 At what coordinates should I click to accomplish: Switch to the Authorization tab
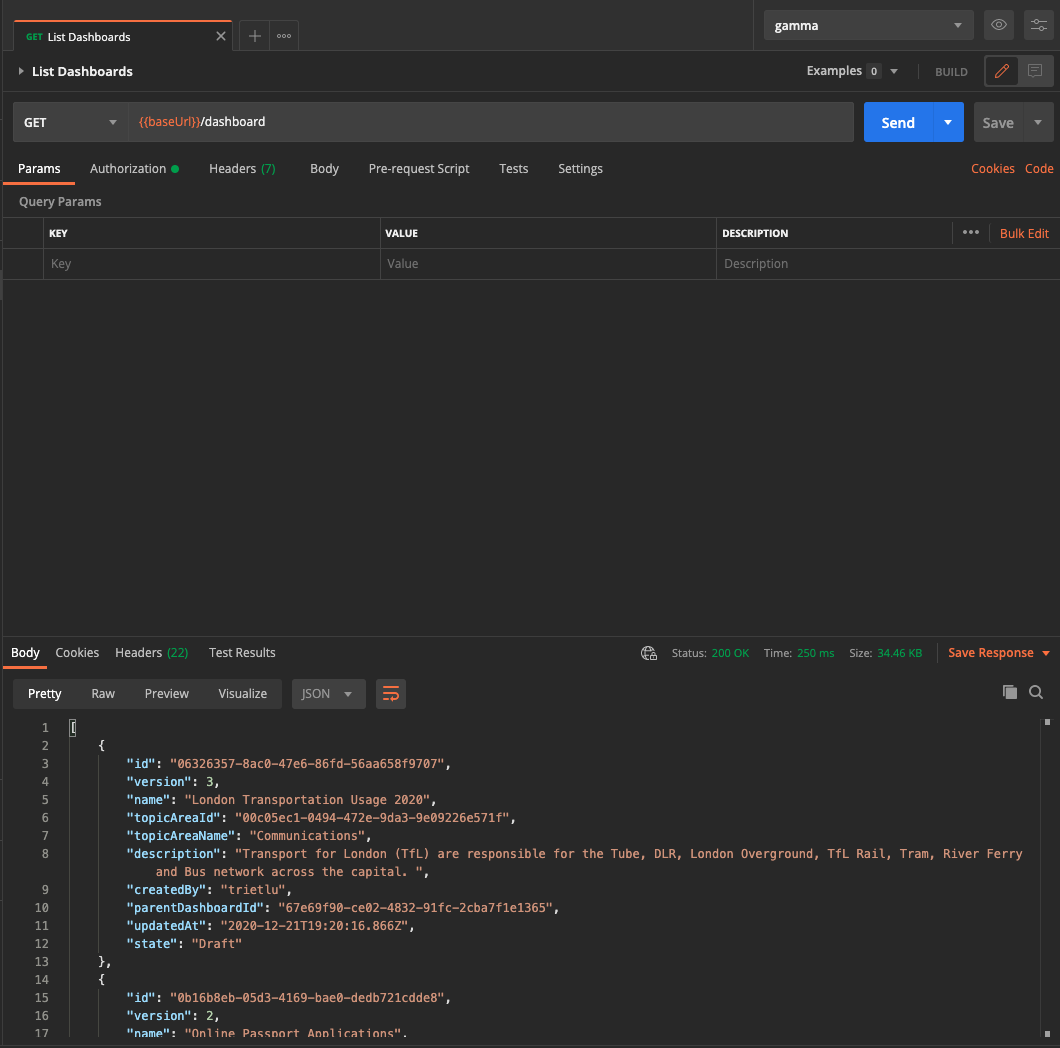pyautogui.click(x=134, y=169)
